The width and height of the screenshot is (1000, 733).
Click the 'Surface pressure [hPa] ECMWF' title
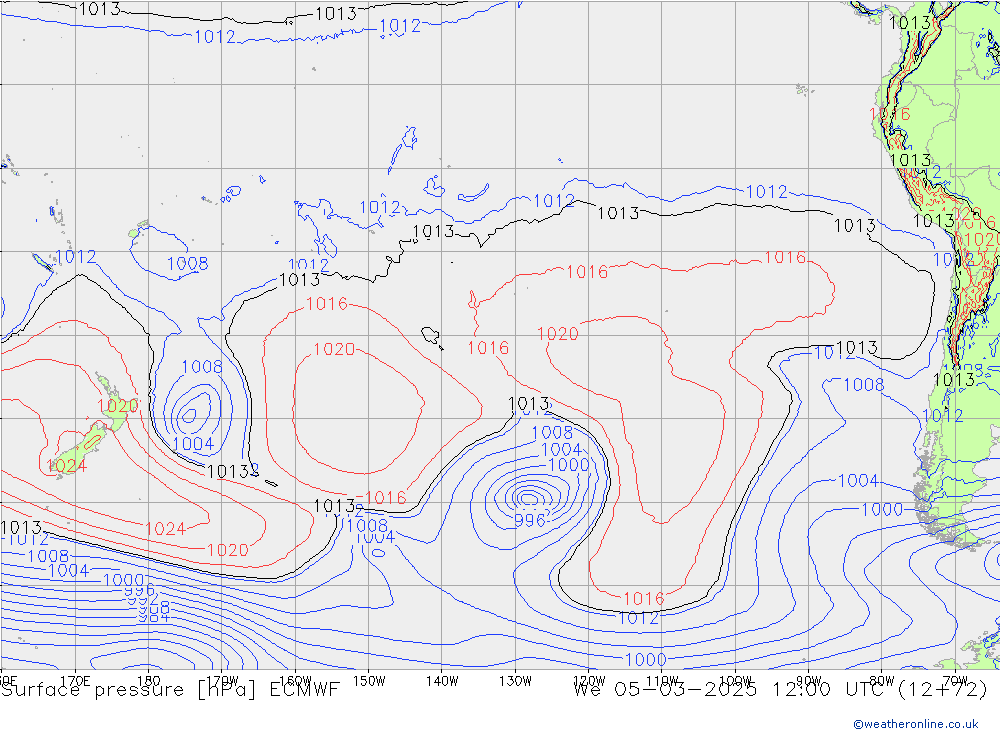[170, 690]
